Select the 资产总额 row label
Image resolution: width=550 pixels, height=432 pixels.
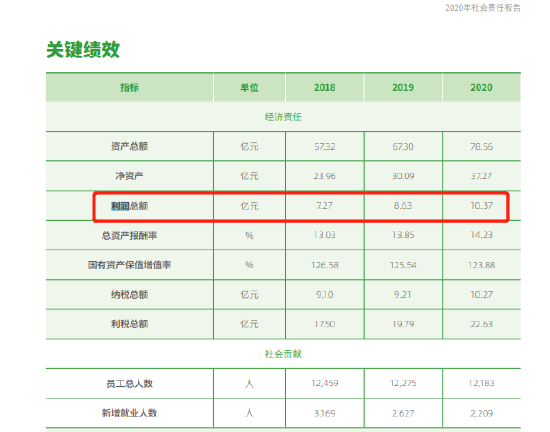coord(129,146)
